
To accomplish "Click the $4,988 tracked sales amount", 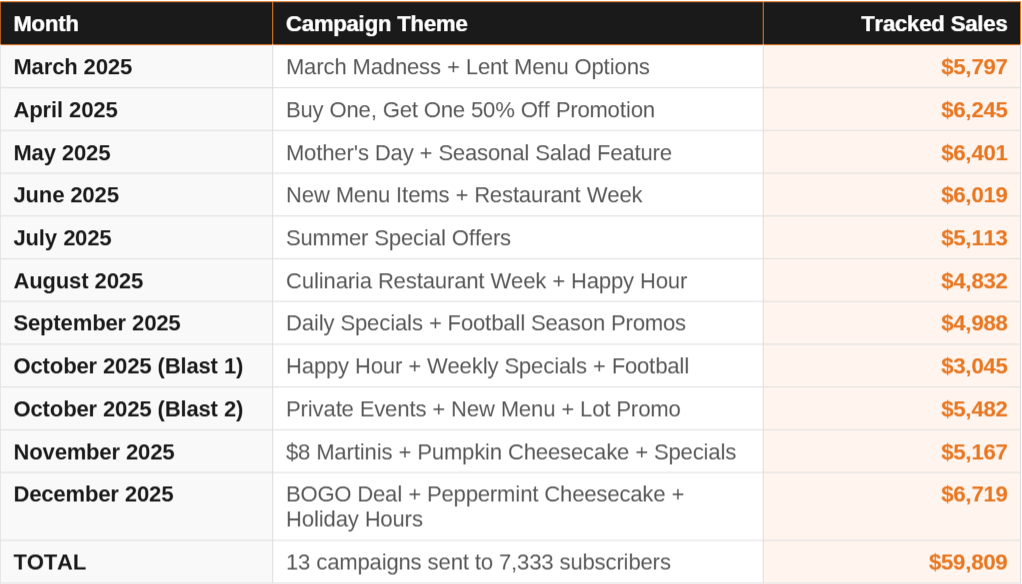I will [973, 323].
